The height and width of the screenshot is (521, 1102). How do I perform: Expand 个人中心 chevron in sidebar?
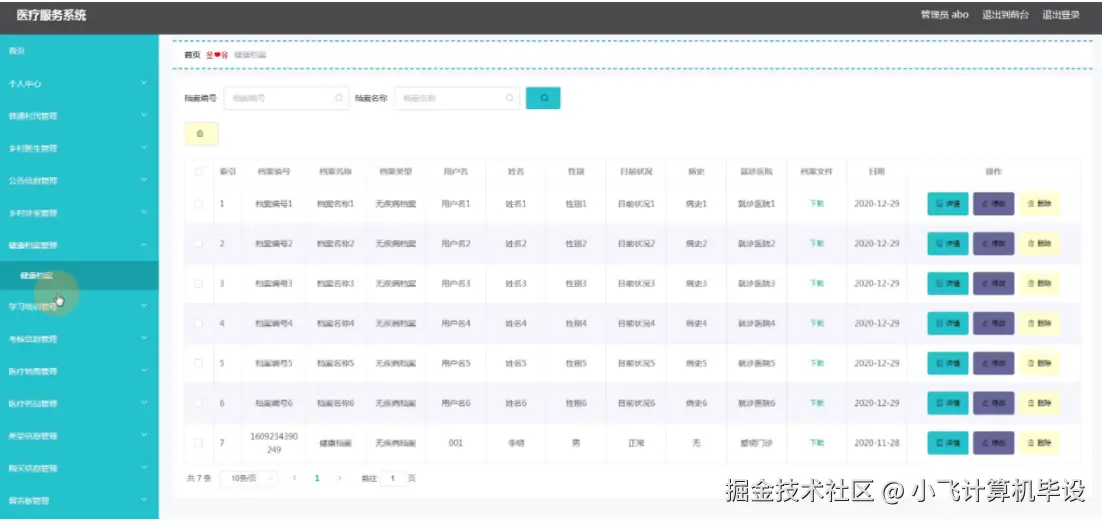pyautogui.click(x=144, y=83)
